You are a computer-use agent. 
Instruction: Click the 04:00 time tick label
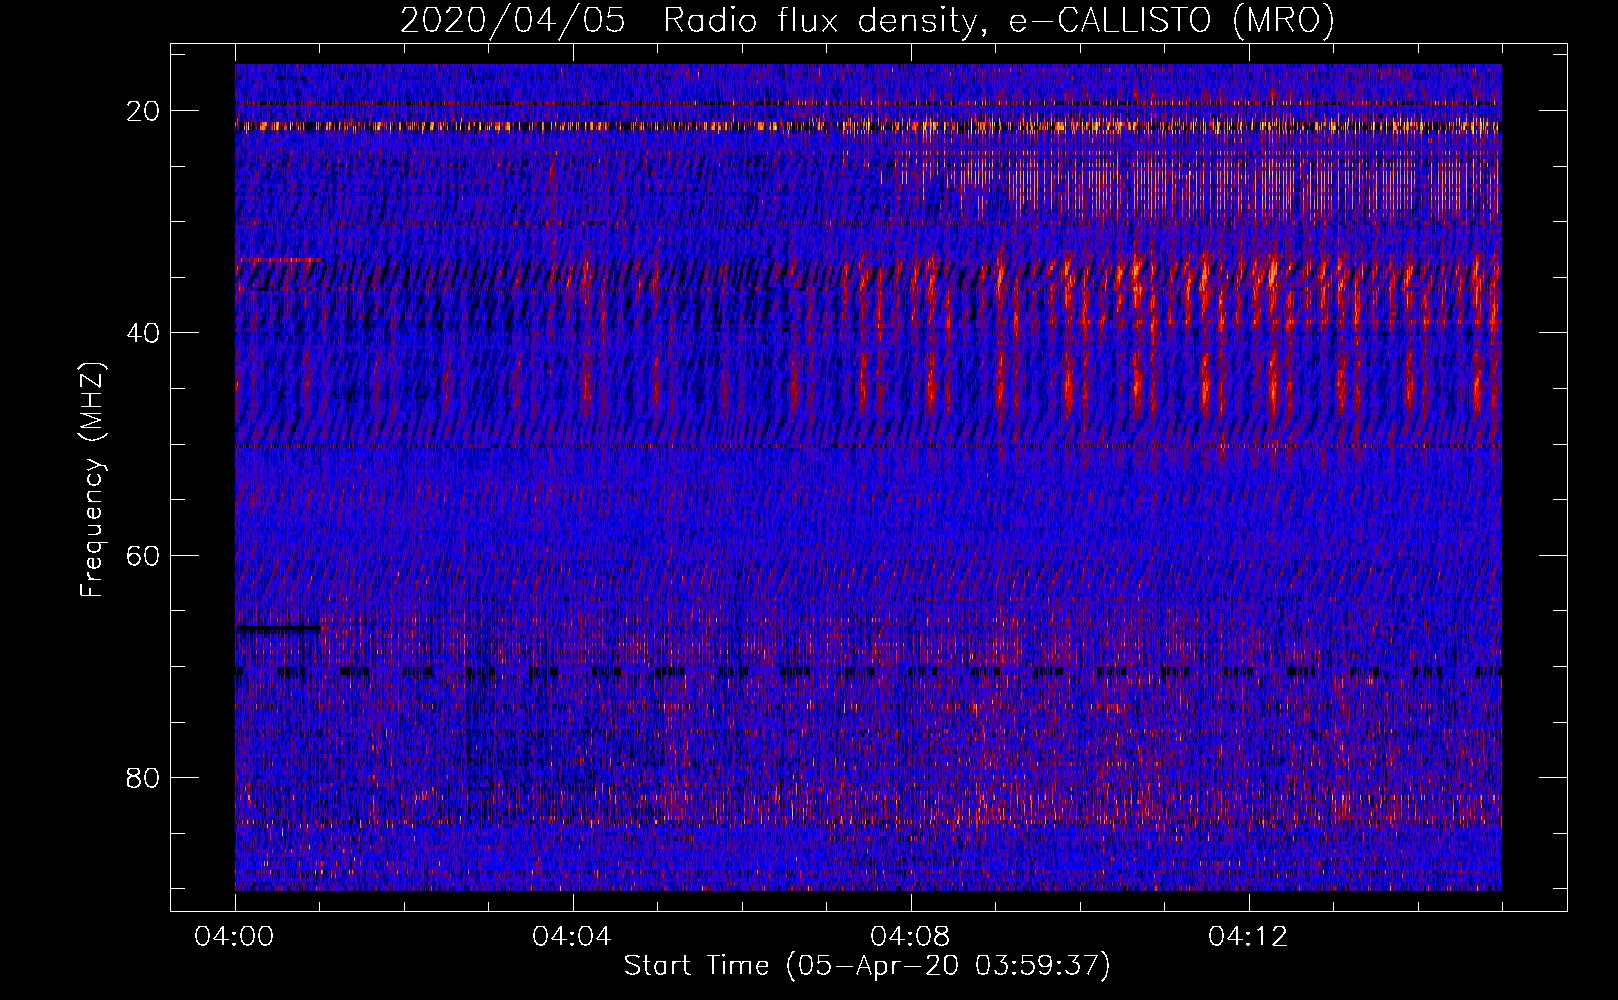tap(235, 937)
